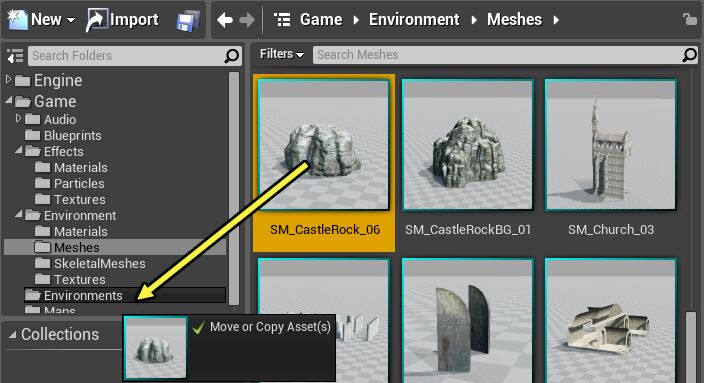Click the asset view scrollbar

point(691,347)
